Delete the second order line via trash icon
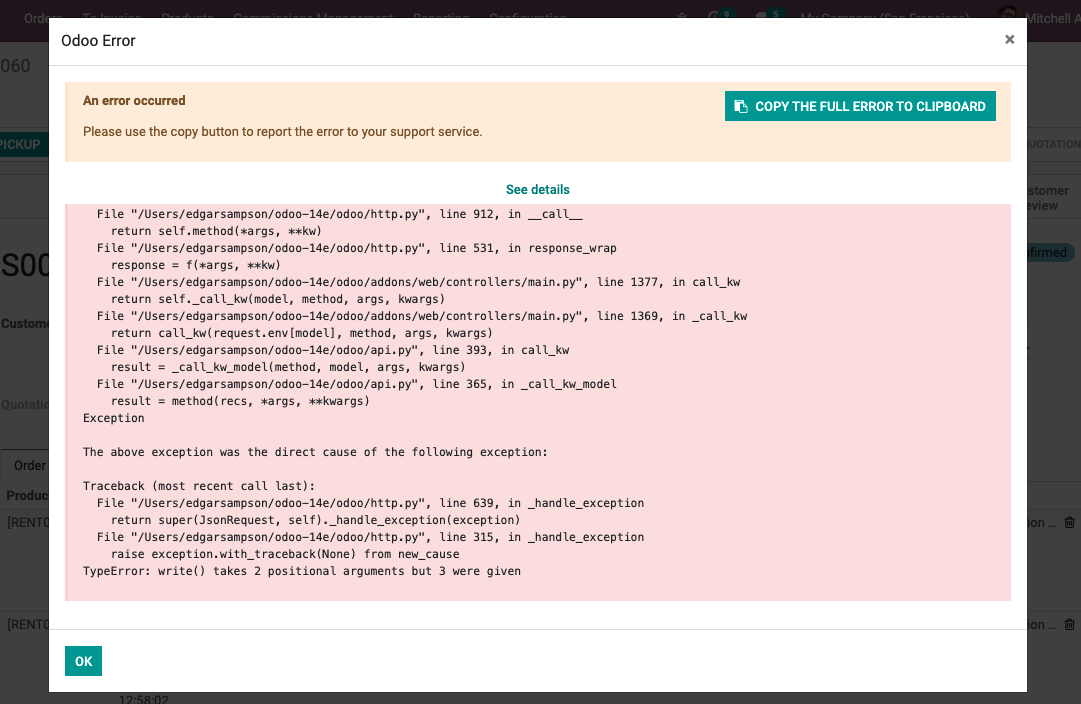1081x704 pixels. (1069, 625)
